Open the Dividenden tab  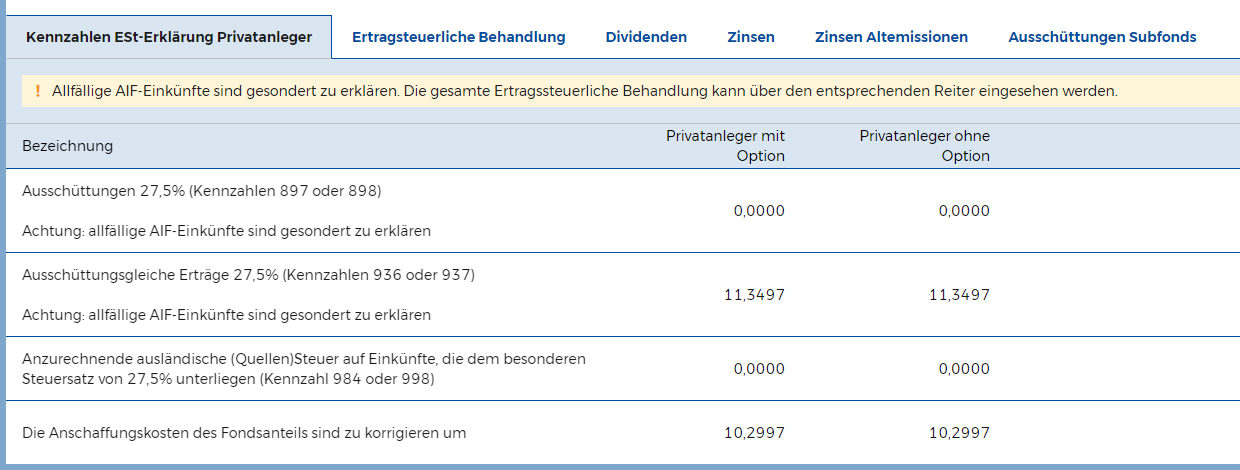646,37
